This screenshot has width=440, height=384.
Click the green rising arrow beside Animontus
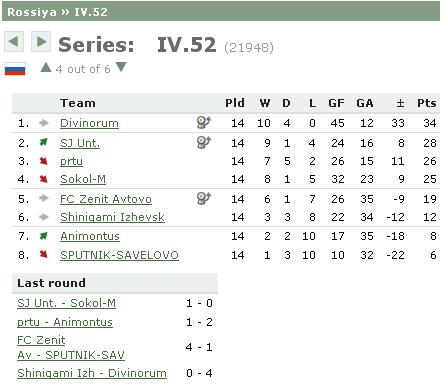44,236
